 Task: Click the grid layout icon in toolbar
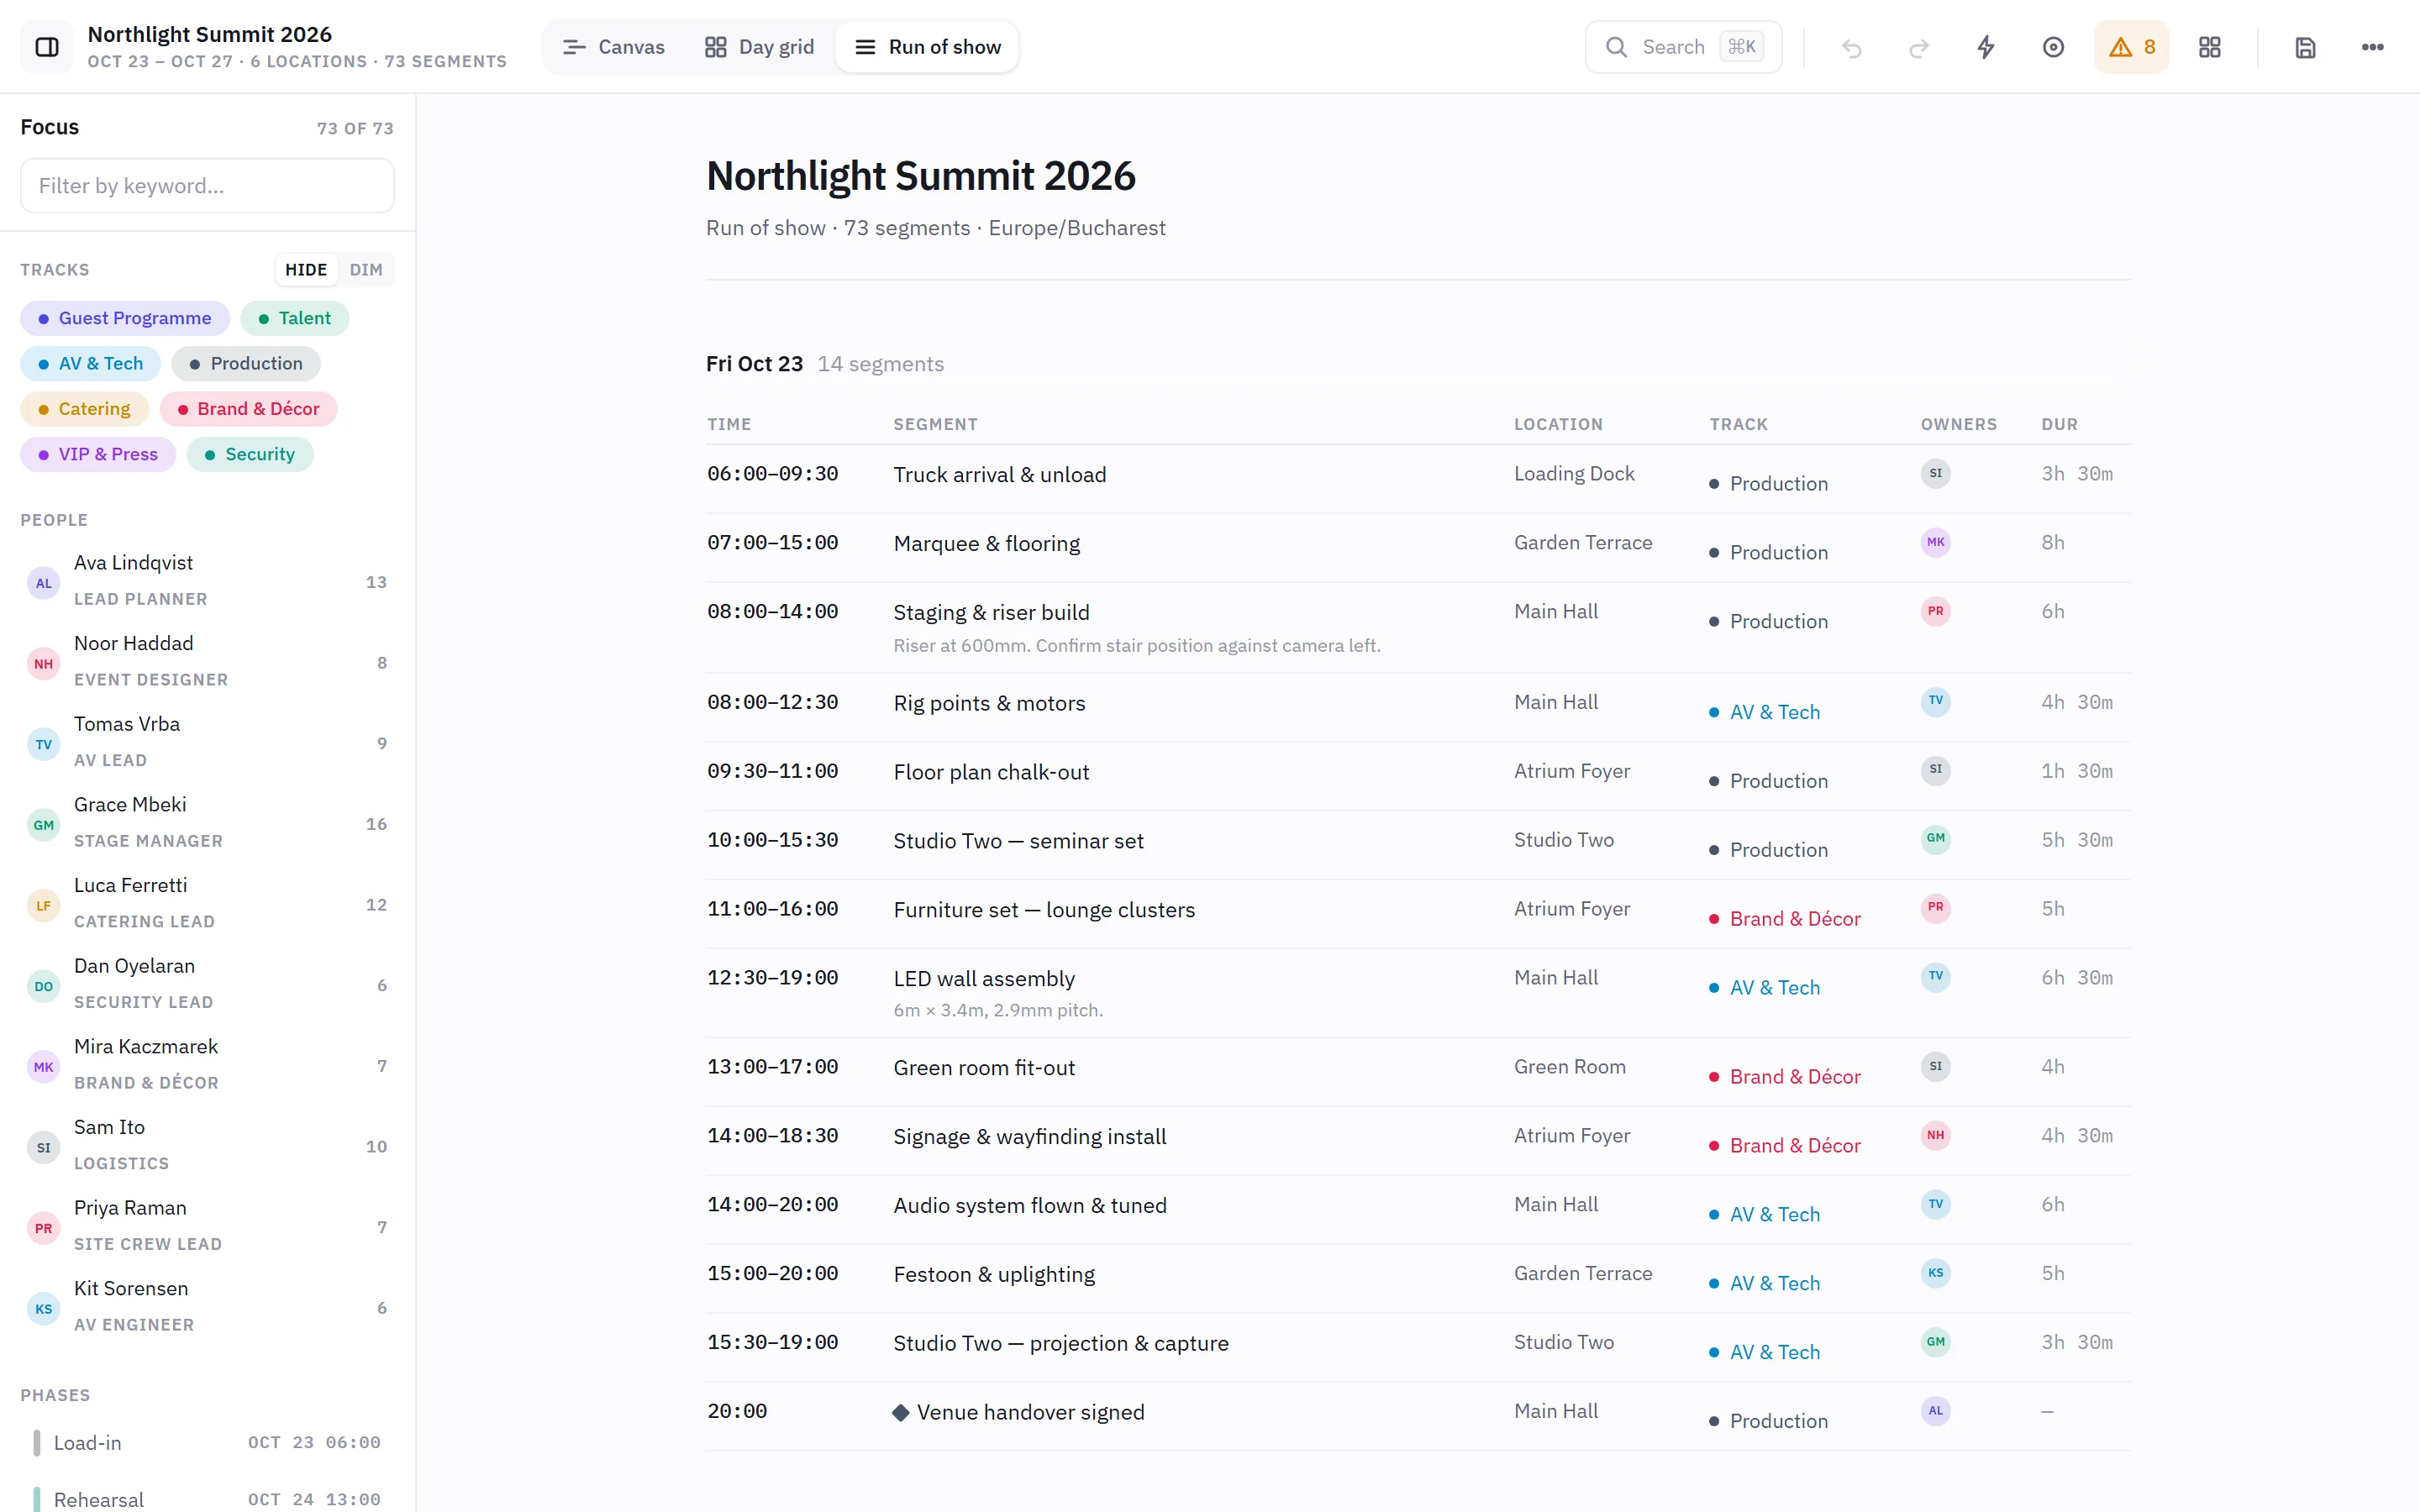click(2210, 47)
